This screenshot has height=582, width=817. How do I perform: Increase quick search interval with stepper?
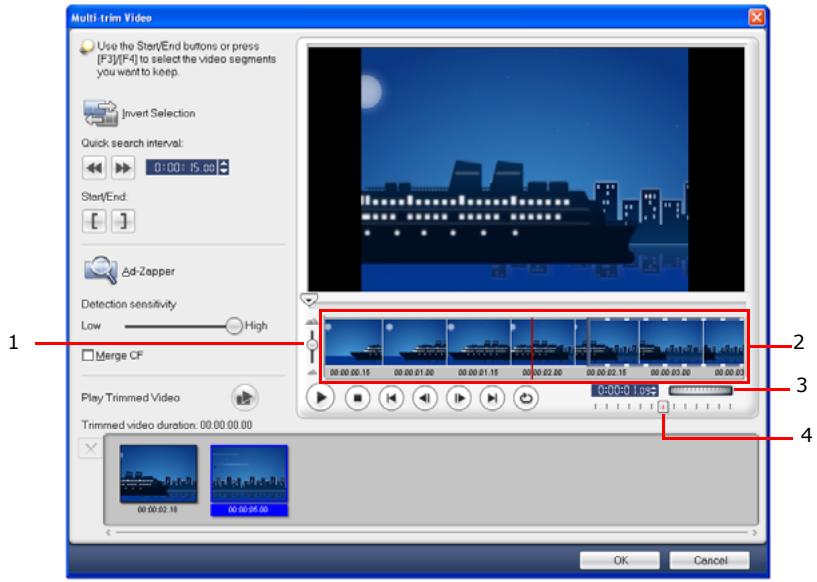(x=224, y=164)
